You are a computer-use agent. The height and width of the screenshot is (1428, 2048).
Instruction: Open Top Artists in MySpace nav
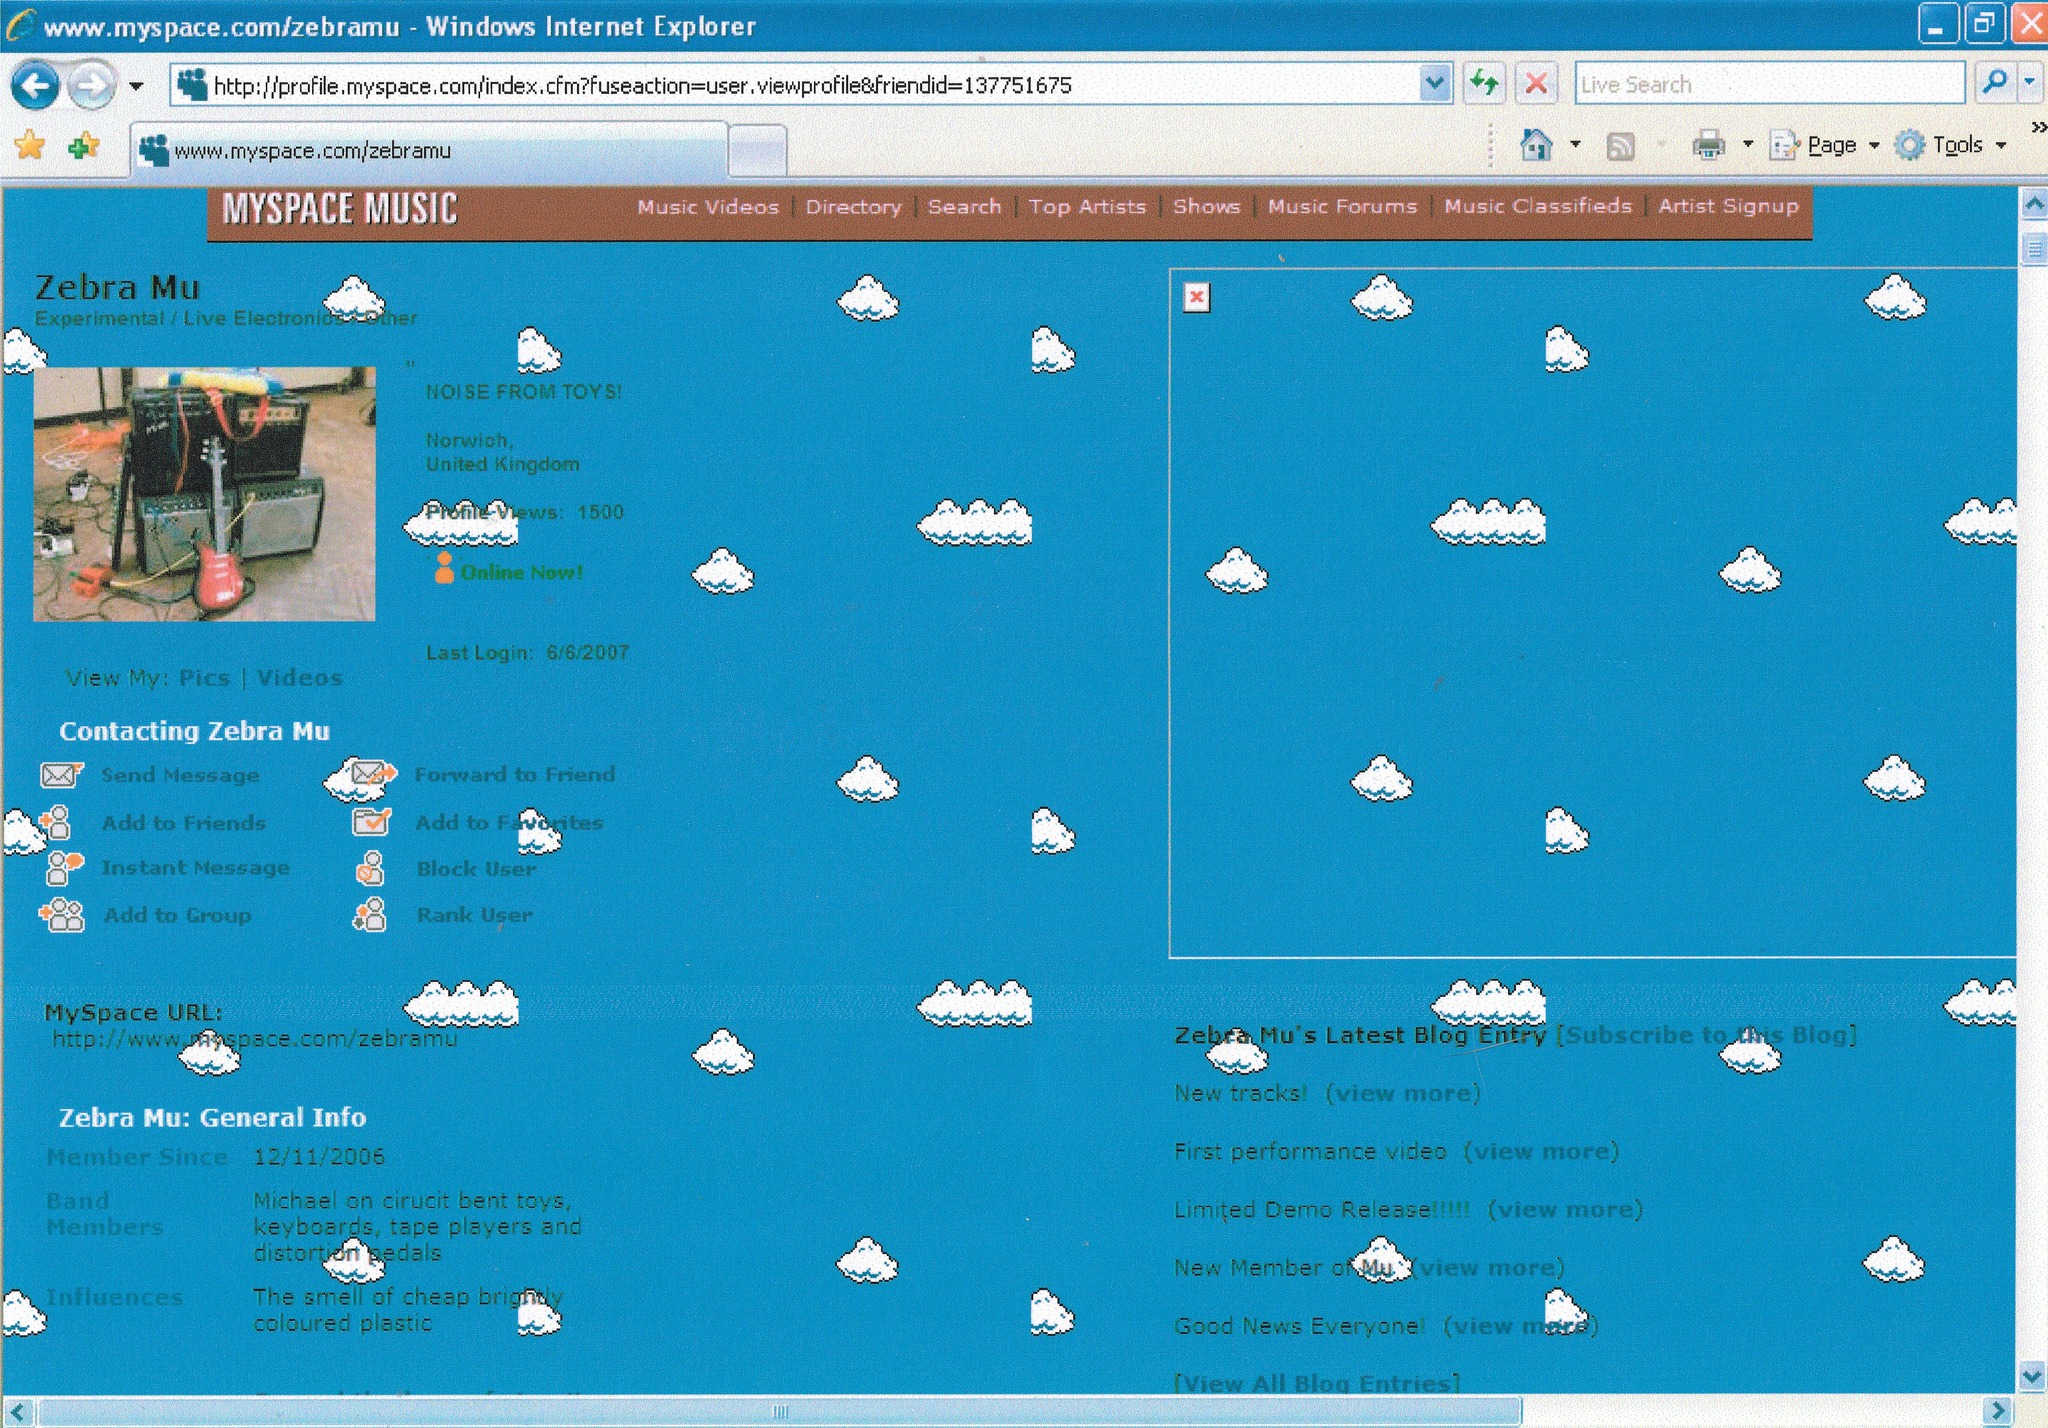pos(1087,207)
